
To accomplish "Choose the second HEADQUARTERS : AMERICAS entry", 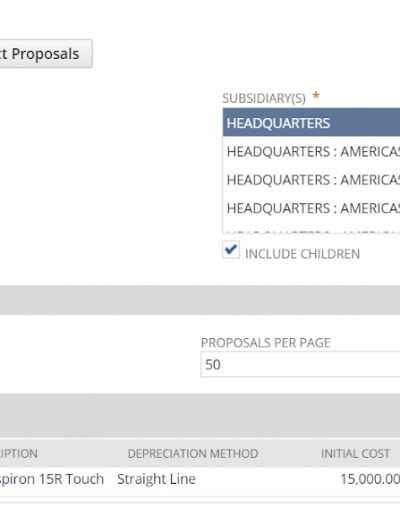I will 312,180.
